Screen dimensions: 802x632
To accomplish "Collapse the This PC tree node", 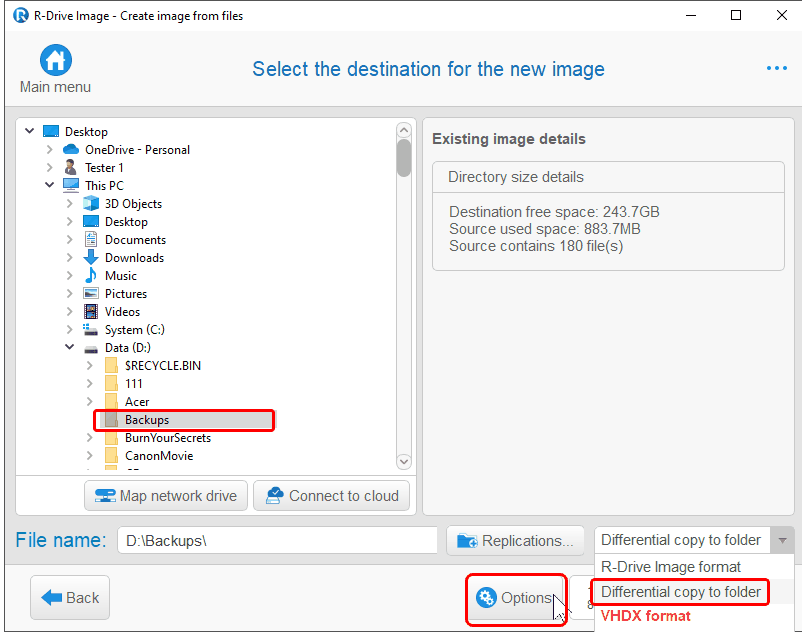I will click(49, 186).
